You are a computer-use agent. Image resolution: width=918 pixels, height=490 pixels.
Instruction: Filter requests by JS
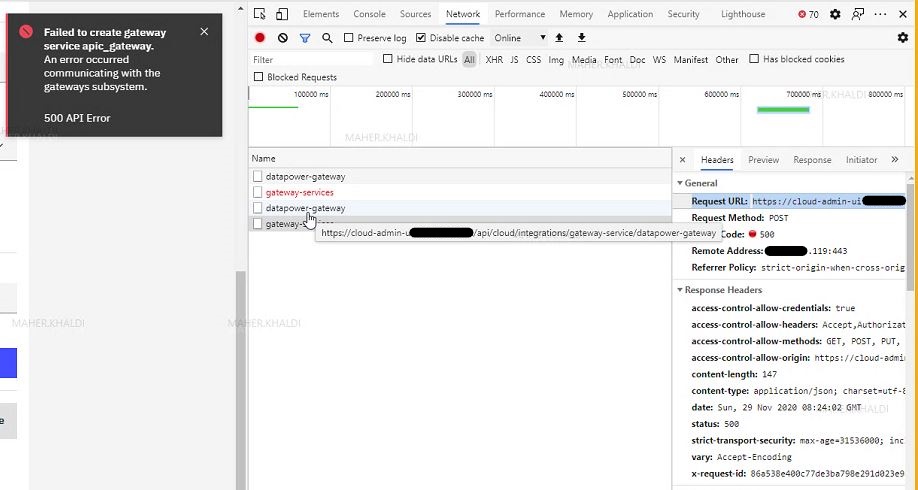click(x=514, y=60)
